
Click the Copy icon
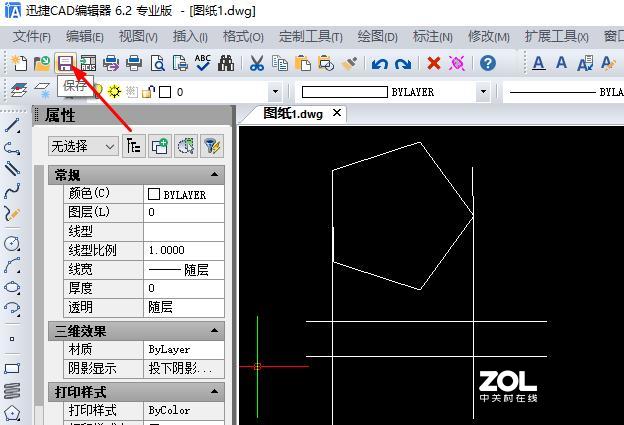280,63
